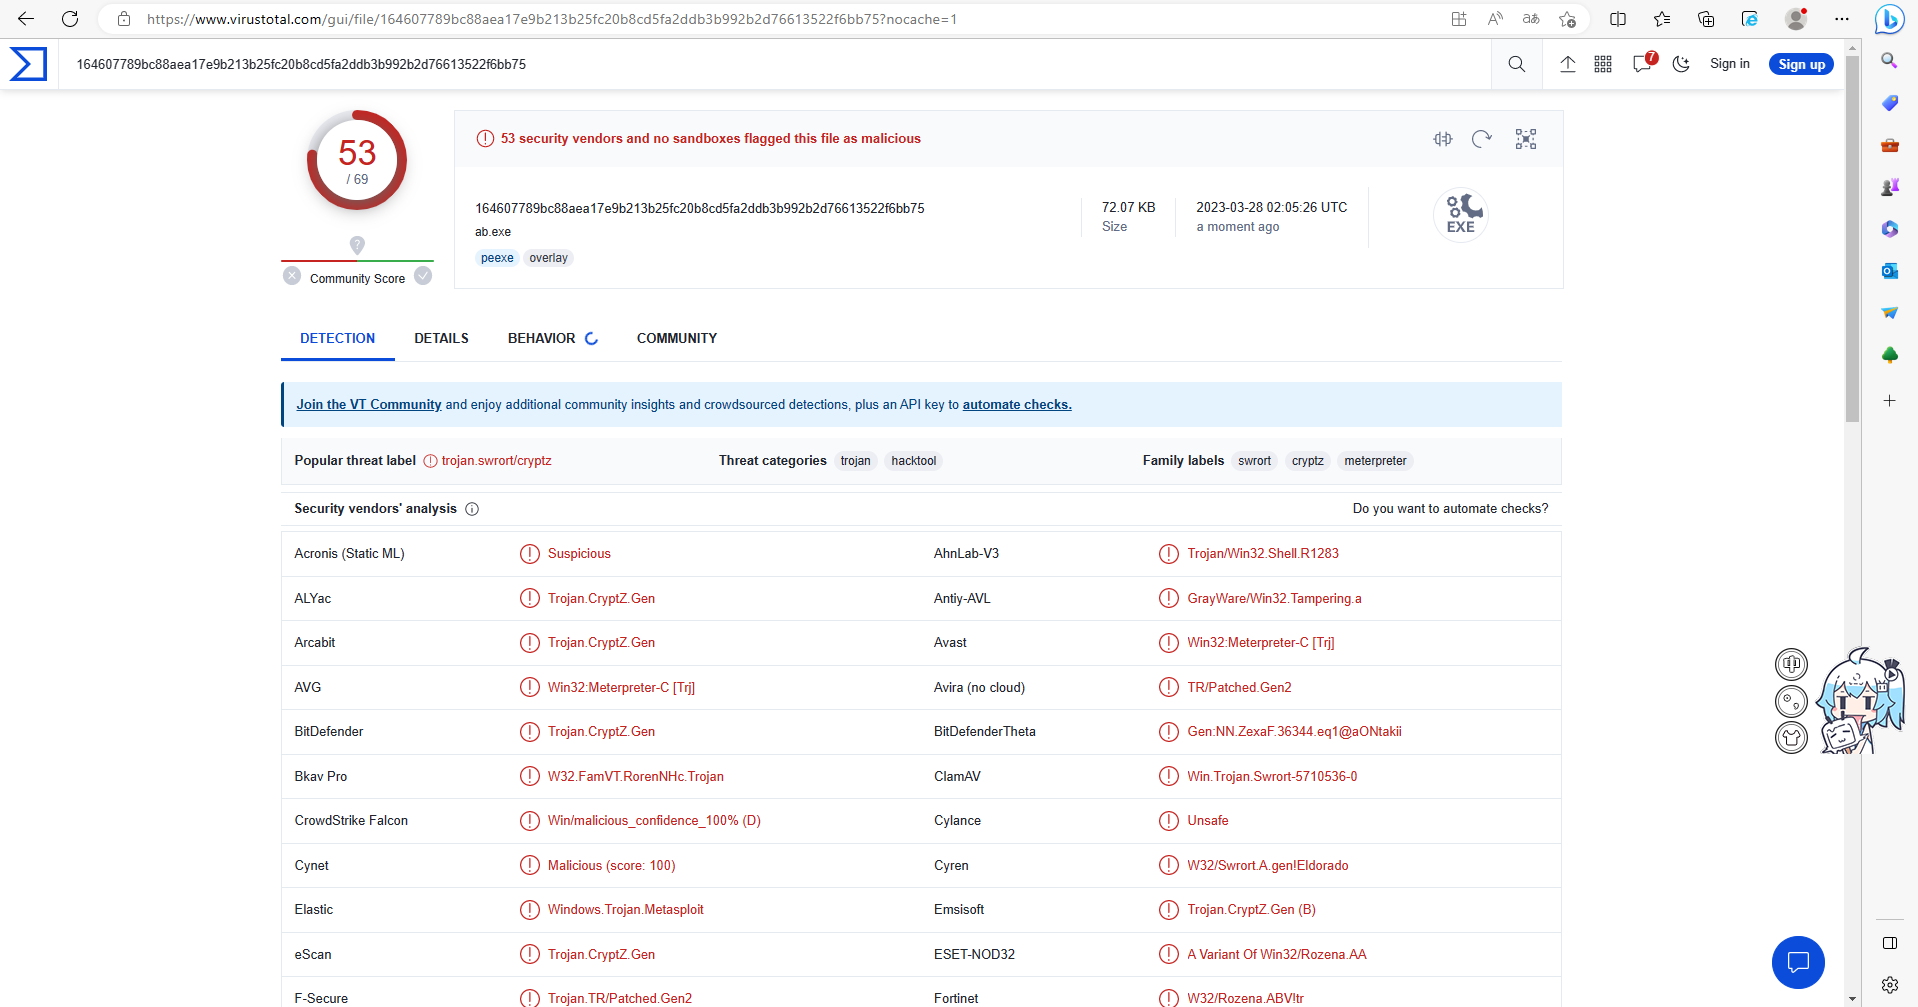Click the trojan threat category tag
Image resolution: width=1918 pixels, height=1007 pixels.
pyautogui.click(x=855, y=461)
